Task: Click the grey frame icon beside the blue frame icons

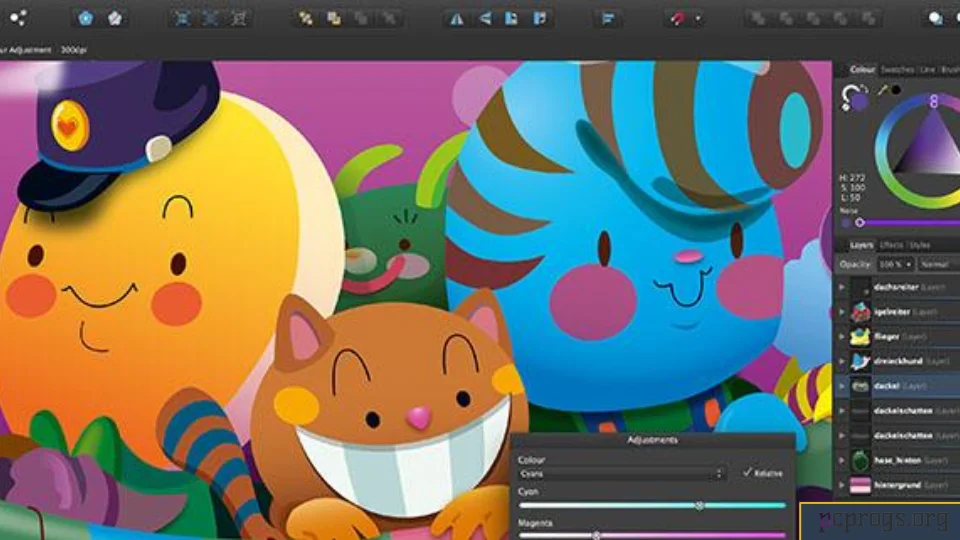Action: tap(239, 18)
